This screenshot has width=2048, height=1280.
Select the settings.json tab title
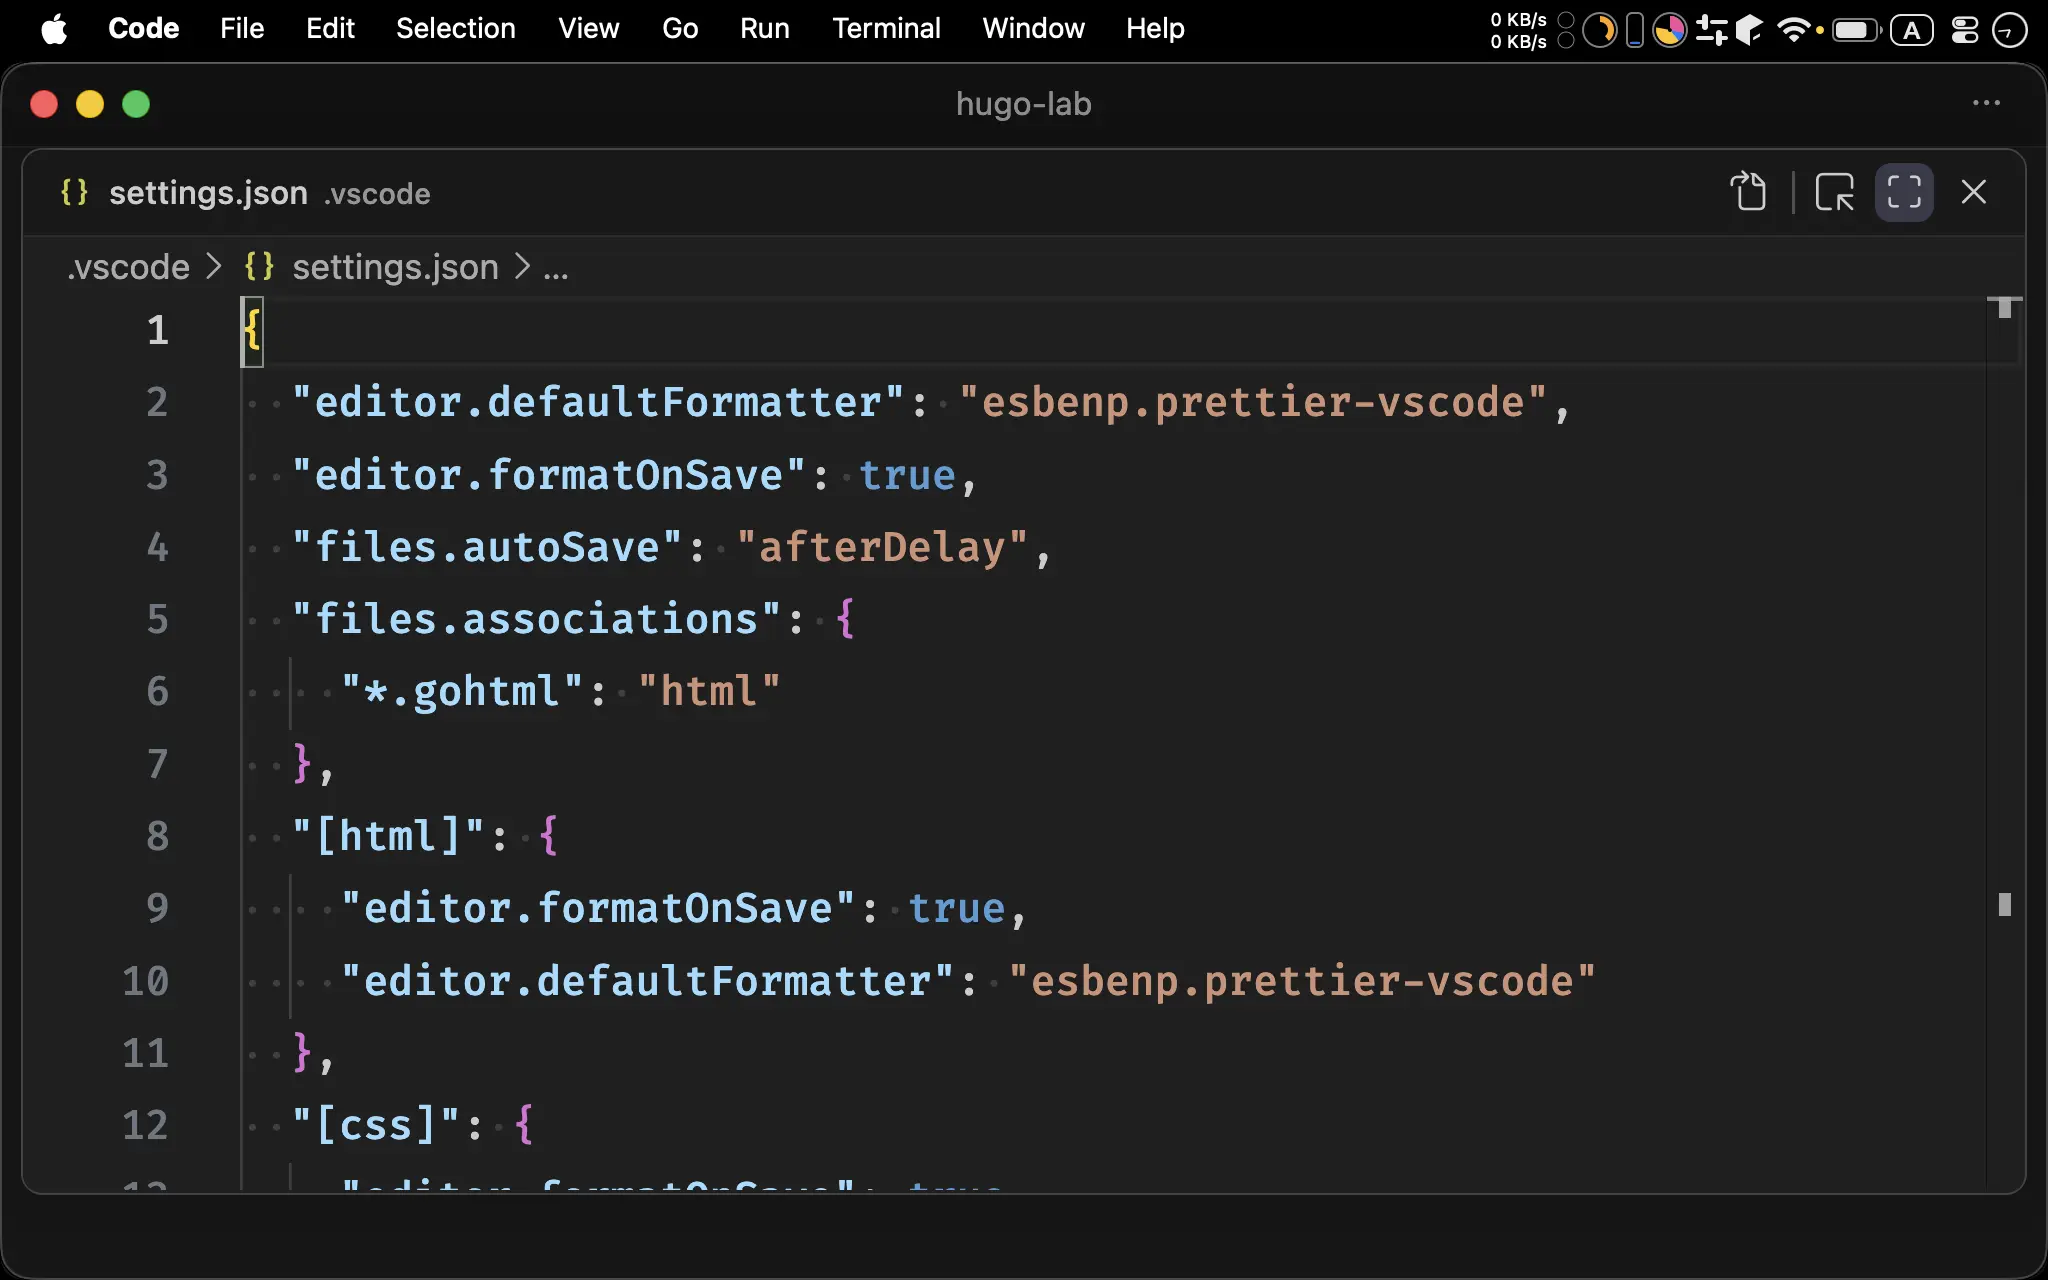pos(208,192)
